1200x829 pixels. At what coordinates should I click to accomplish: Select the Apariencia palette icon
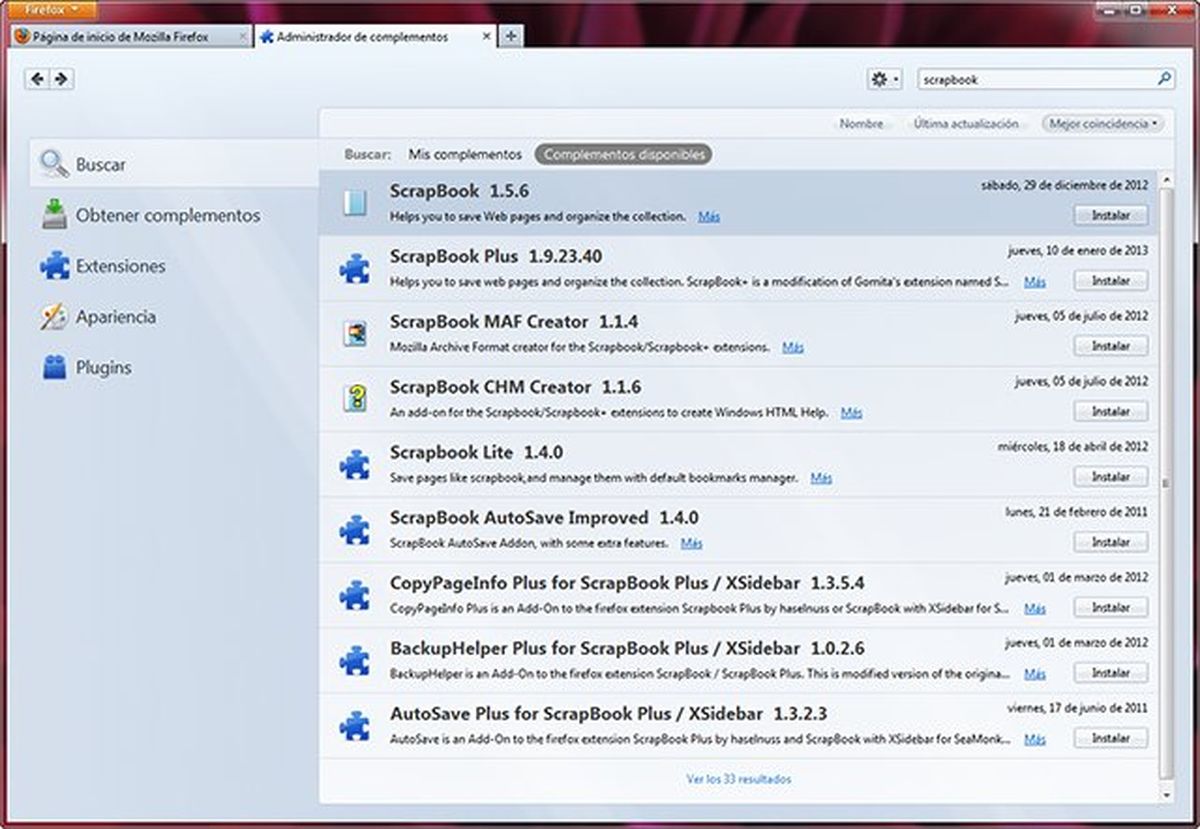point(54,316)
